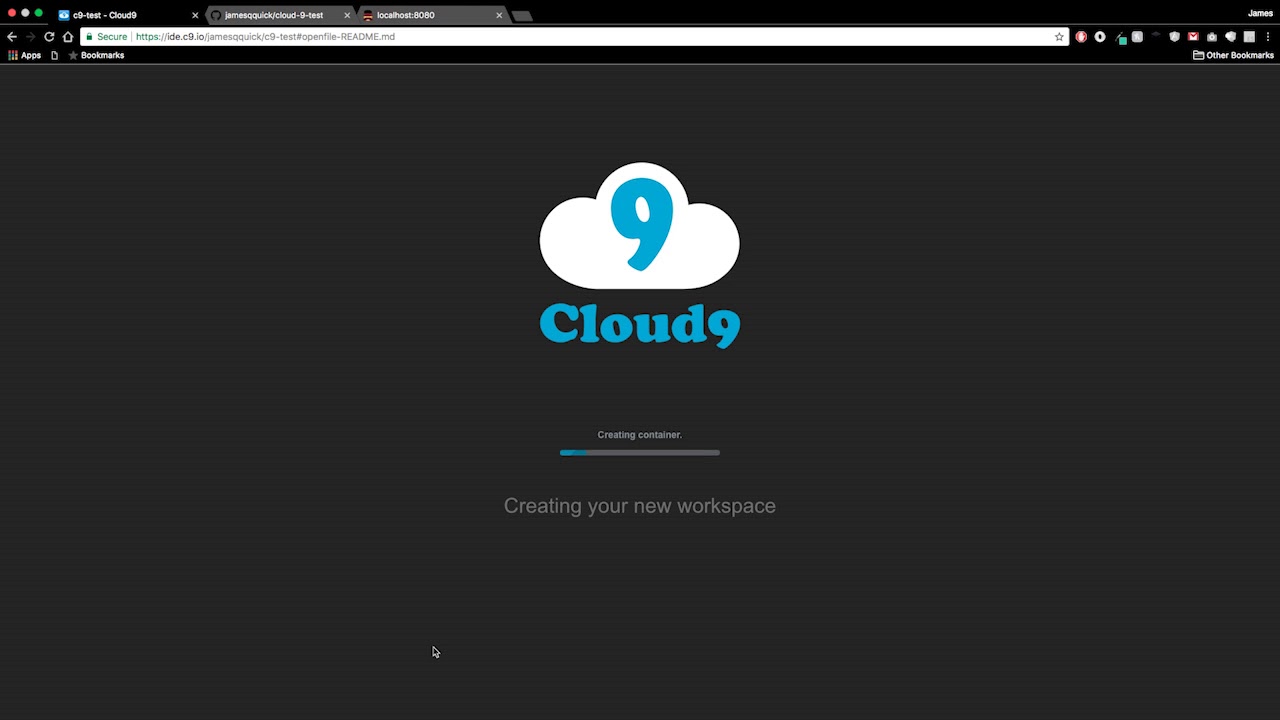
Task: Open the Other Bookmarks folder
Action: (x=1233, y=56)
